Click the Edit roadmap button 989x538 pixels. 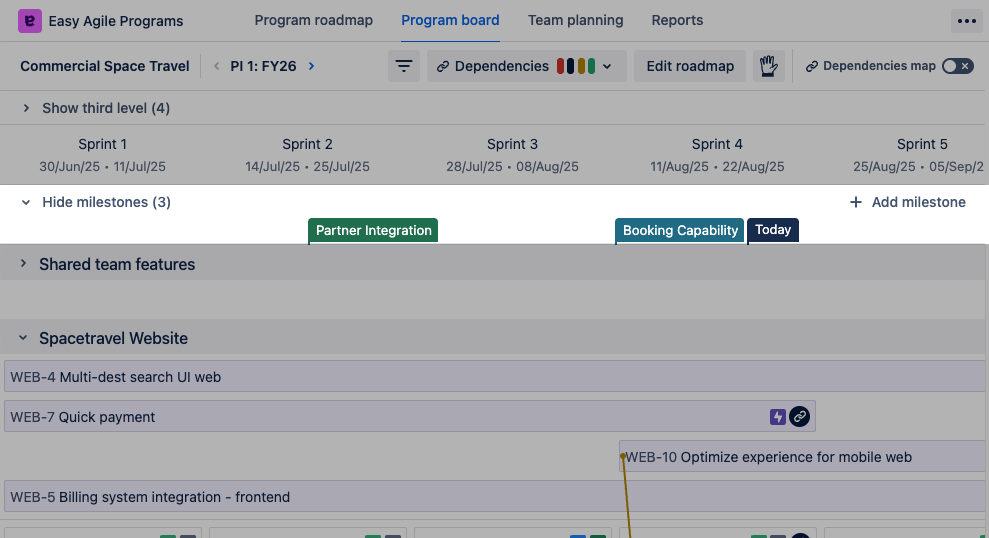coord(690,66)
